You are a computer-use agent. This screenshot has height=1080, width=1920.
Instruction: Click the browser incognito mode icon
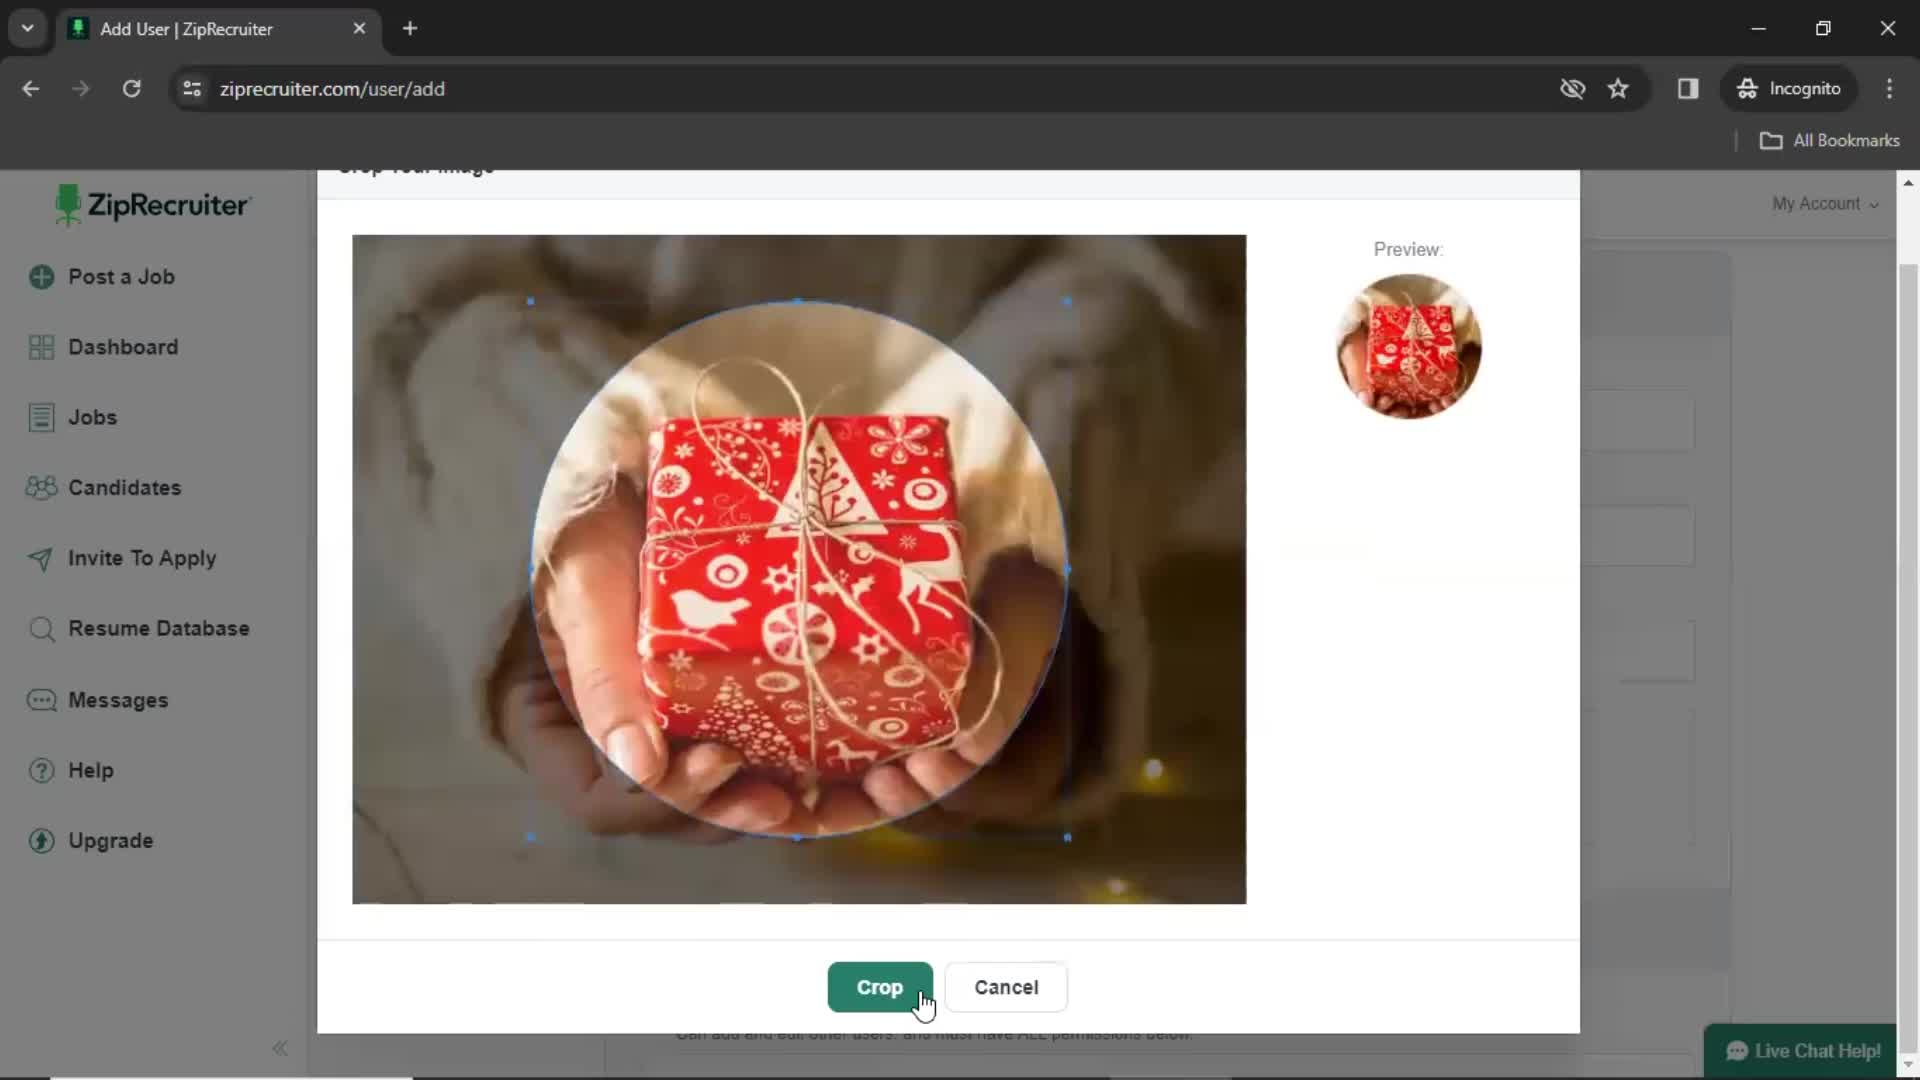tap(1747, 88)
